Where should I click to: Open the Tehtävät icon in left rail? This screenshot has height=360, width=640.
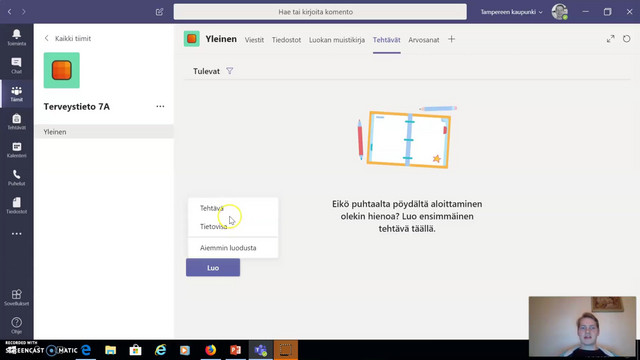(x=16, y=122)
